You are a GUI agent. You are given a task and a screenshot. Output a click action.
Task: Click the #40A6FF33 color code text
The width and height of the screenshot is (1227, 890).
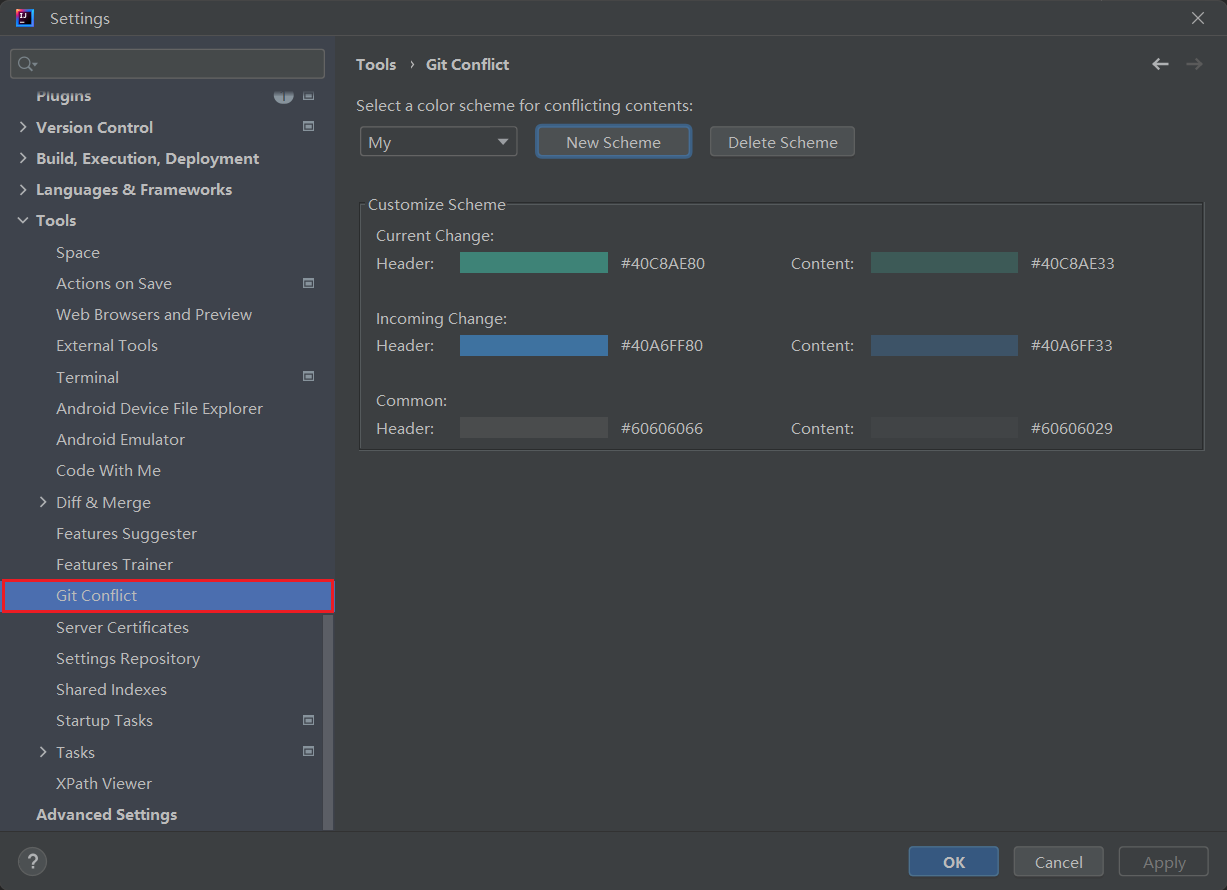(1071, 346)
